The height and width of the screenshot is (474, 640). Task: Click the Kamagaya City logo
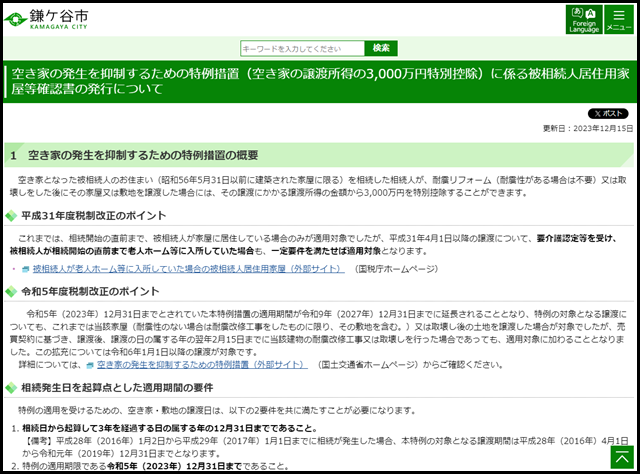point(46,20)
